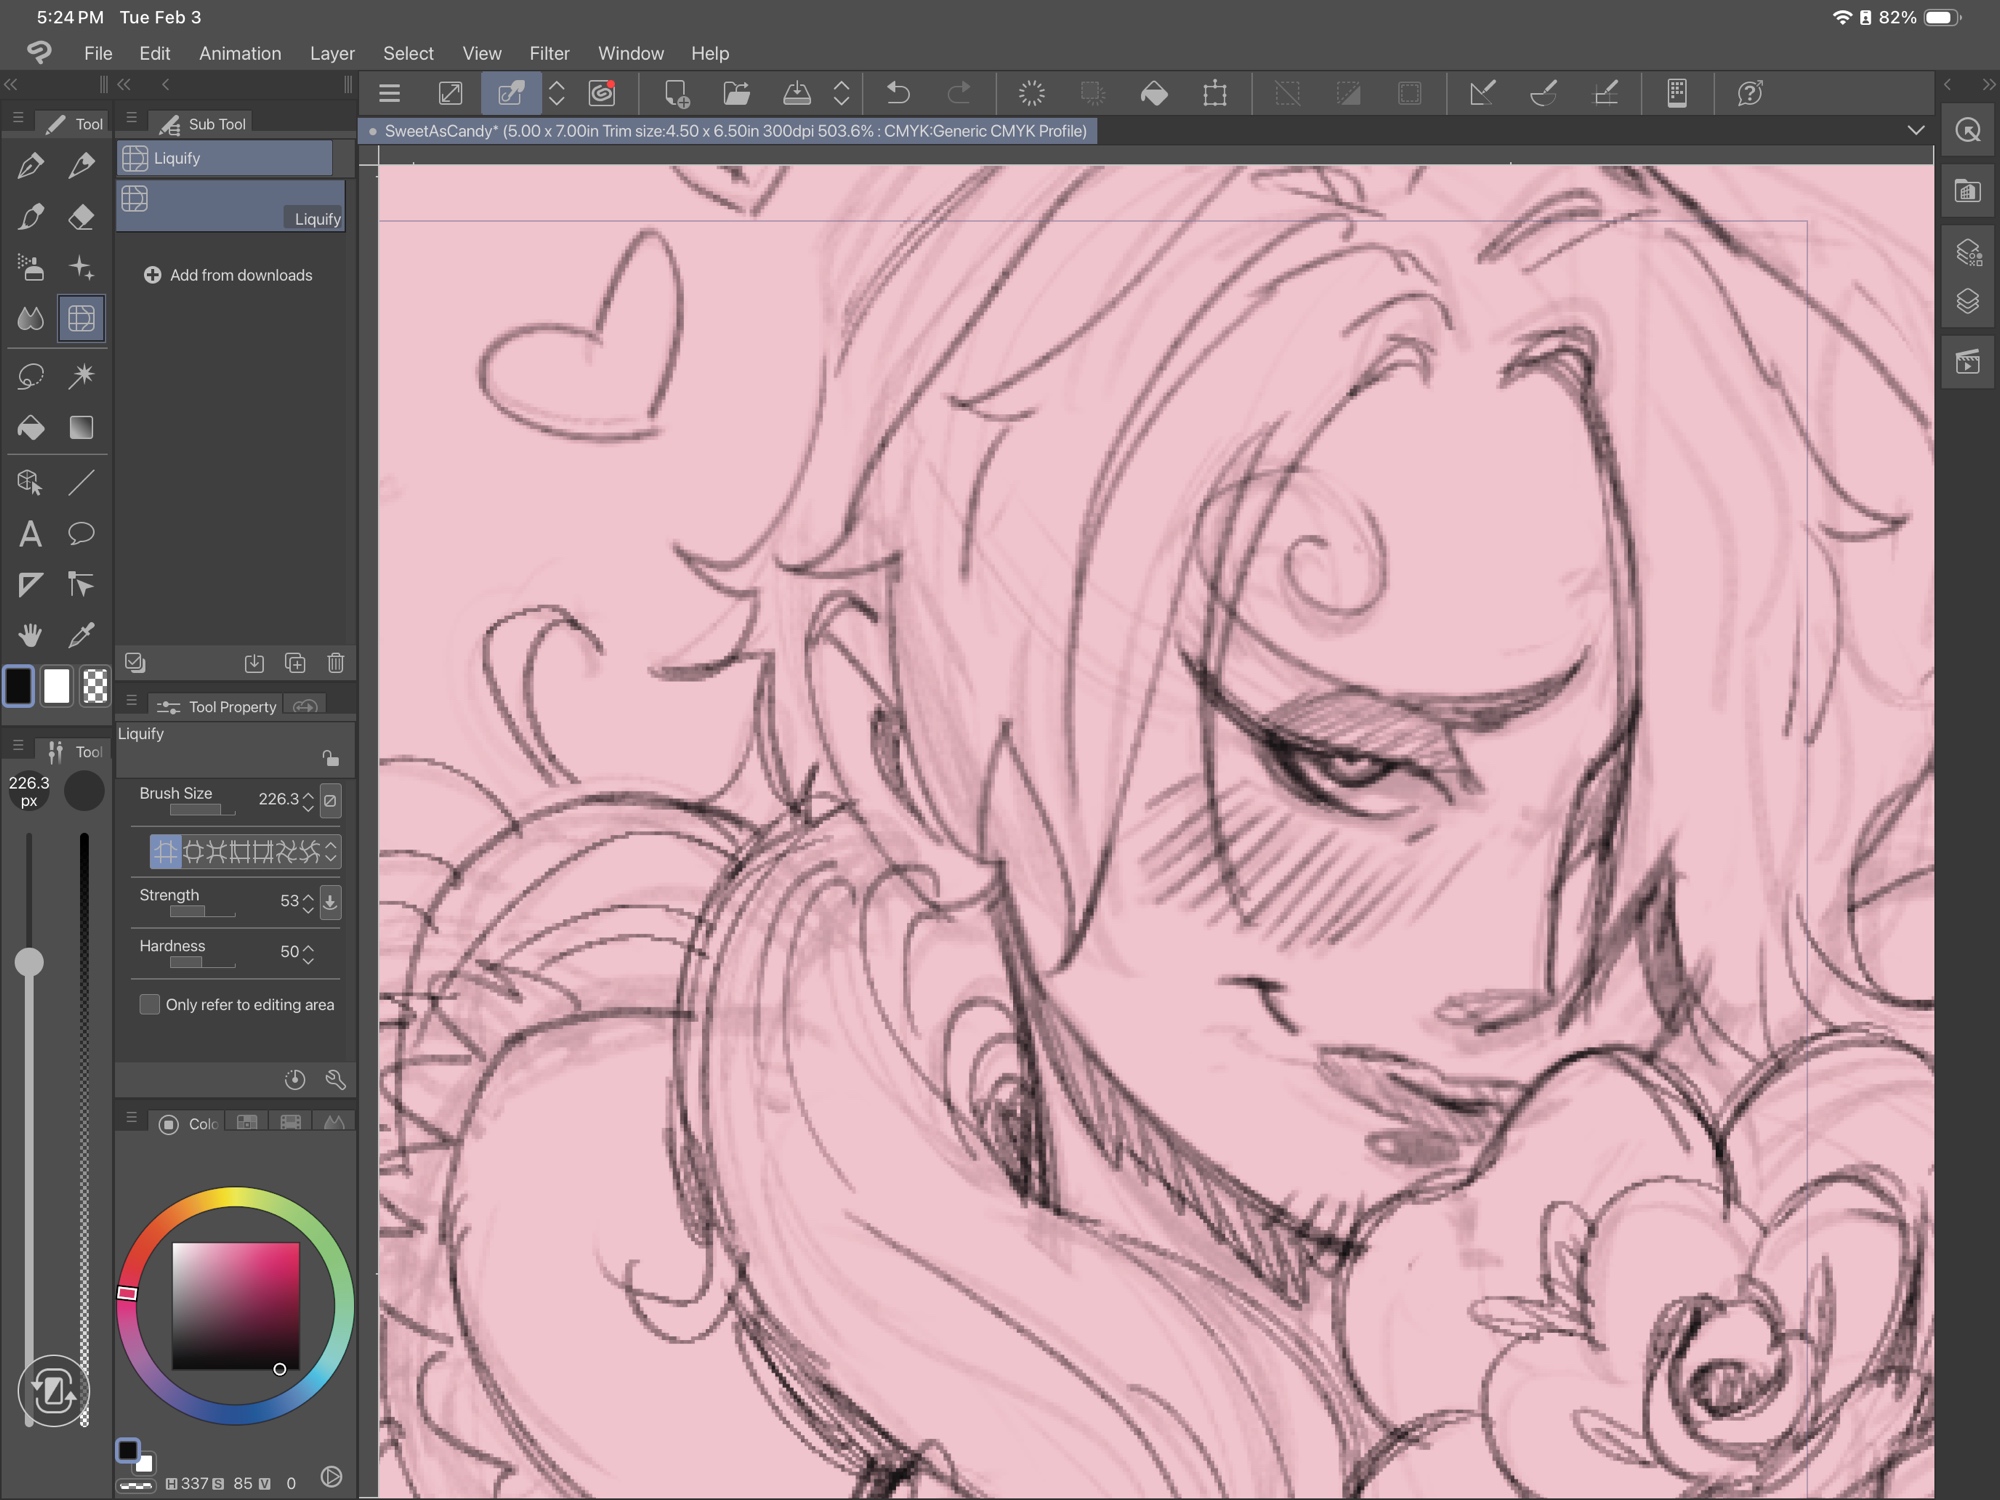The image size is (2000, 1500).
Task: Select the Eyedropper tool
Action: pos(81,635)
